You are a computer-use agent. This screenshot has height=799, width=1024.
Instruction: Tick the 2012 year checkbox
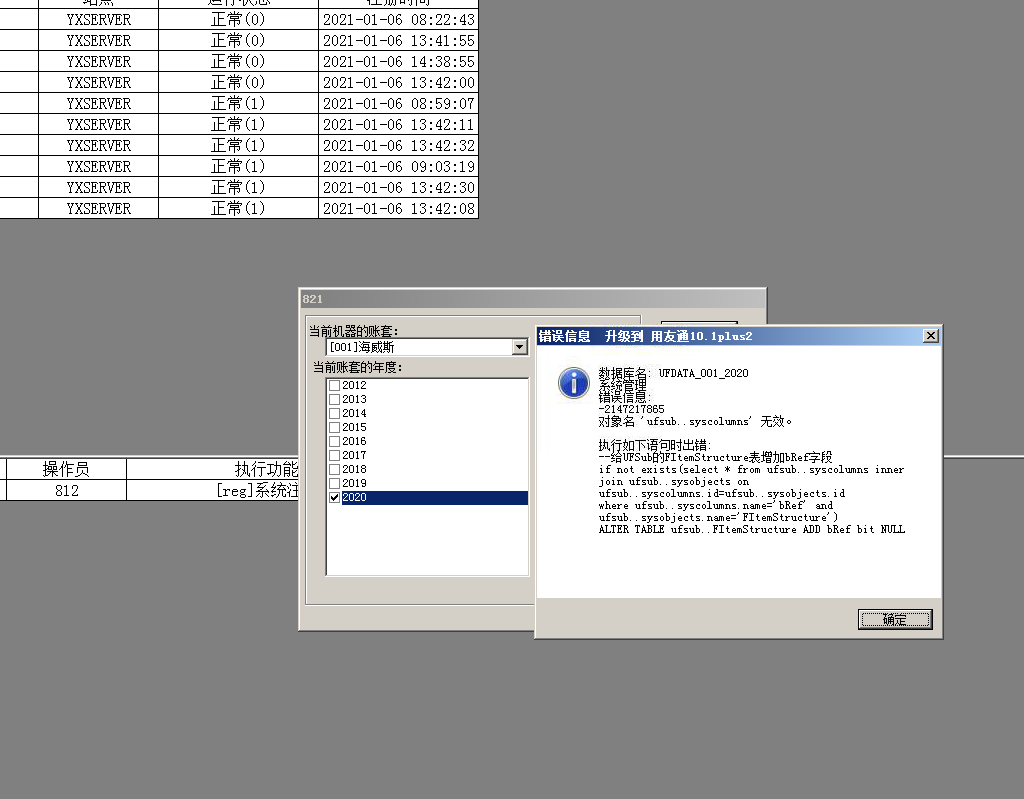pyautogui.click(x=334, y=385)
